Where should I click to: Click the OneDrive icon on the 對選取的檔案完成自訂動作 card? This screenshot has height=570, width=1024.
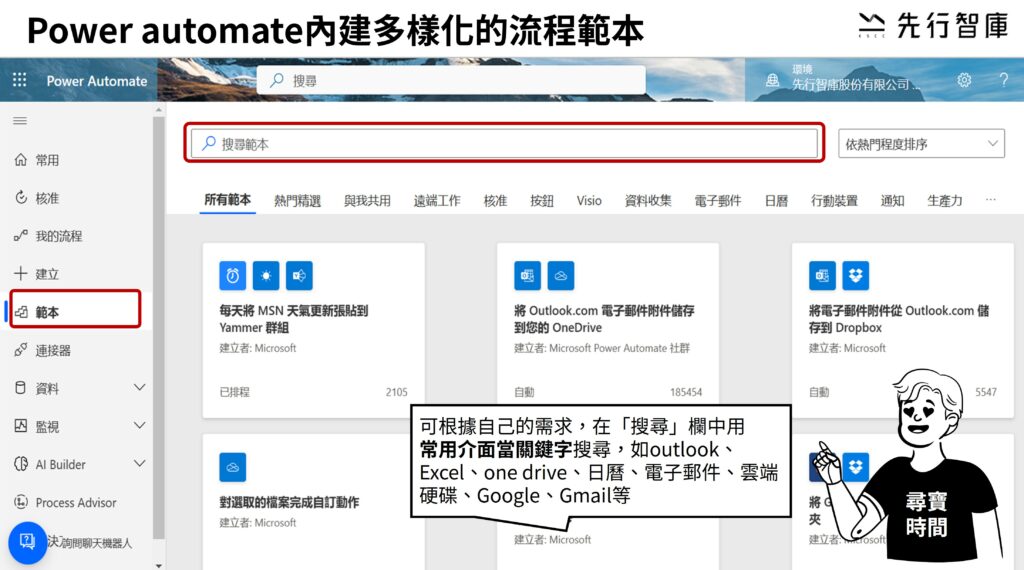(x=232, y=467)
